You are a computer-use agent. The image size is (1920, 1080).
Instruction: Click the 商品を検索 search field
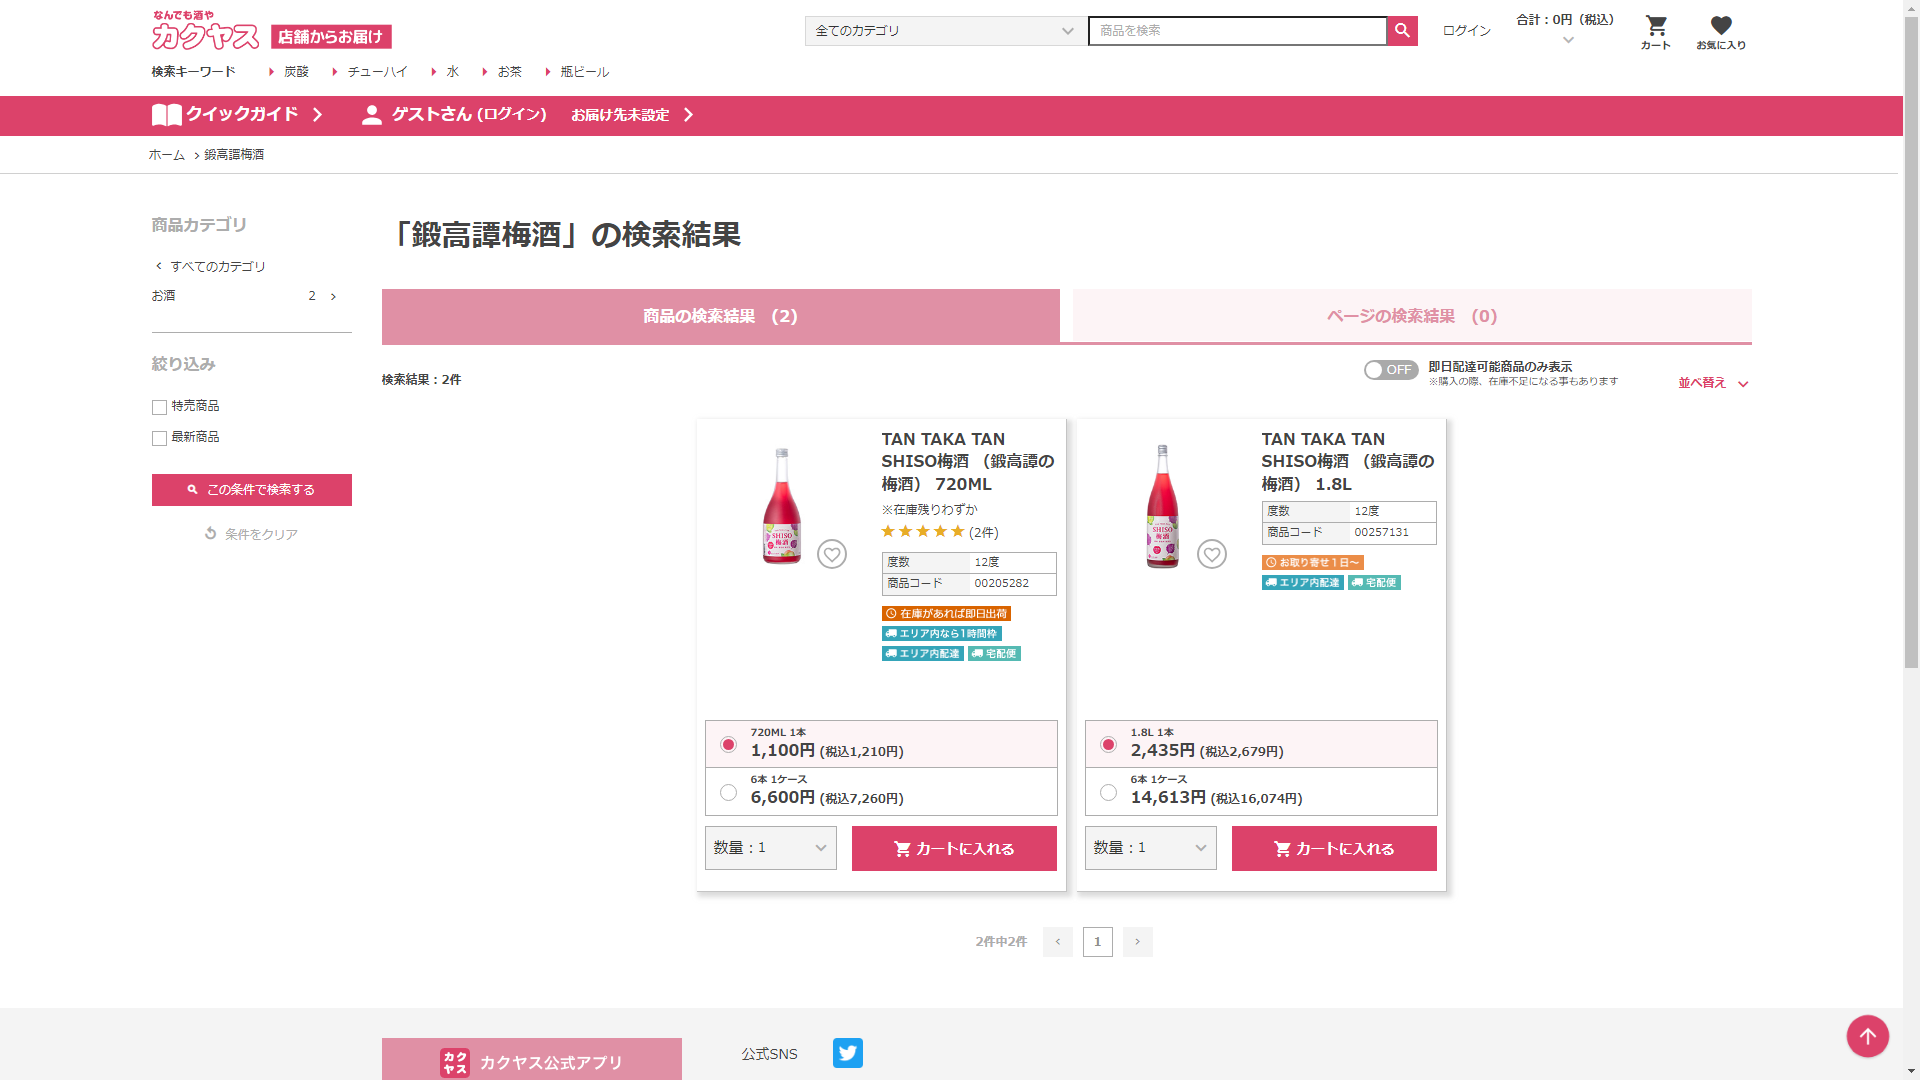(x=1237, y=31)
